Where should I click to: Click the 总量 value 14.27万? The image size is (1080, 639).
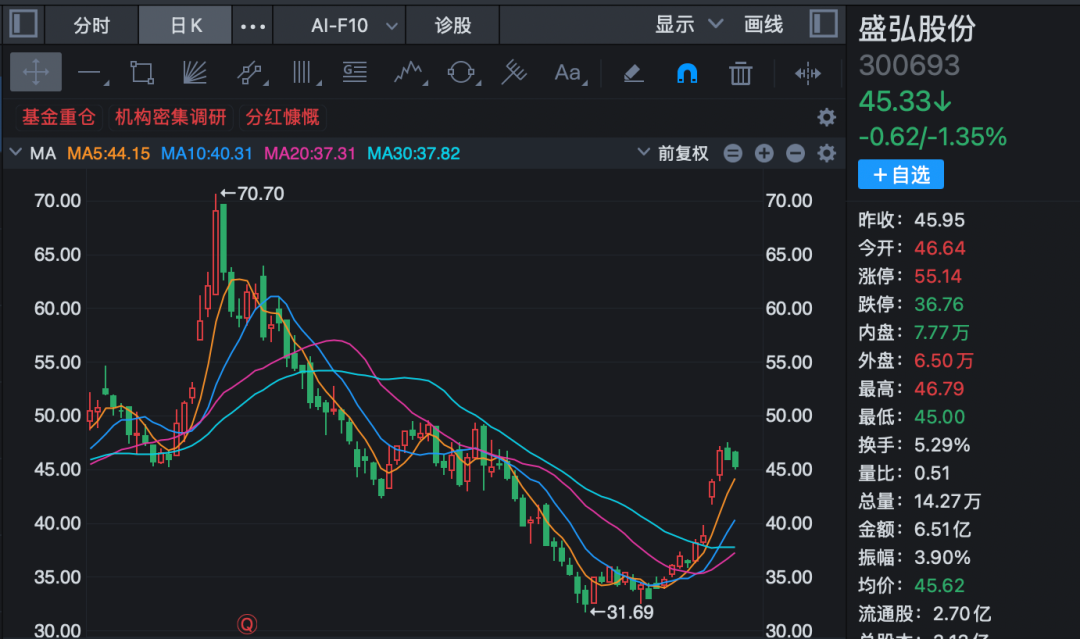[x=947, y=501]
